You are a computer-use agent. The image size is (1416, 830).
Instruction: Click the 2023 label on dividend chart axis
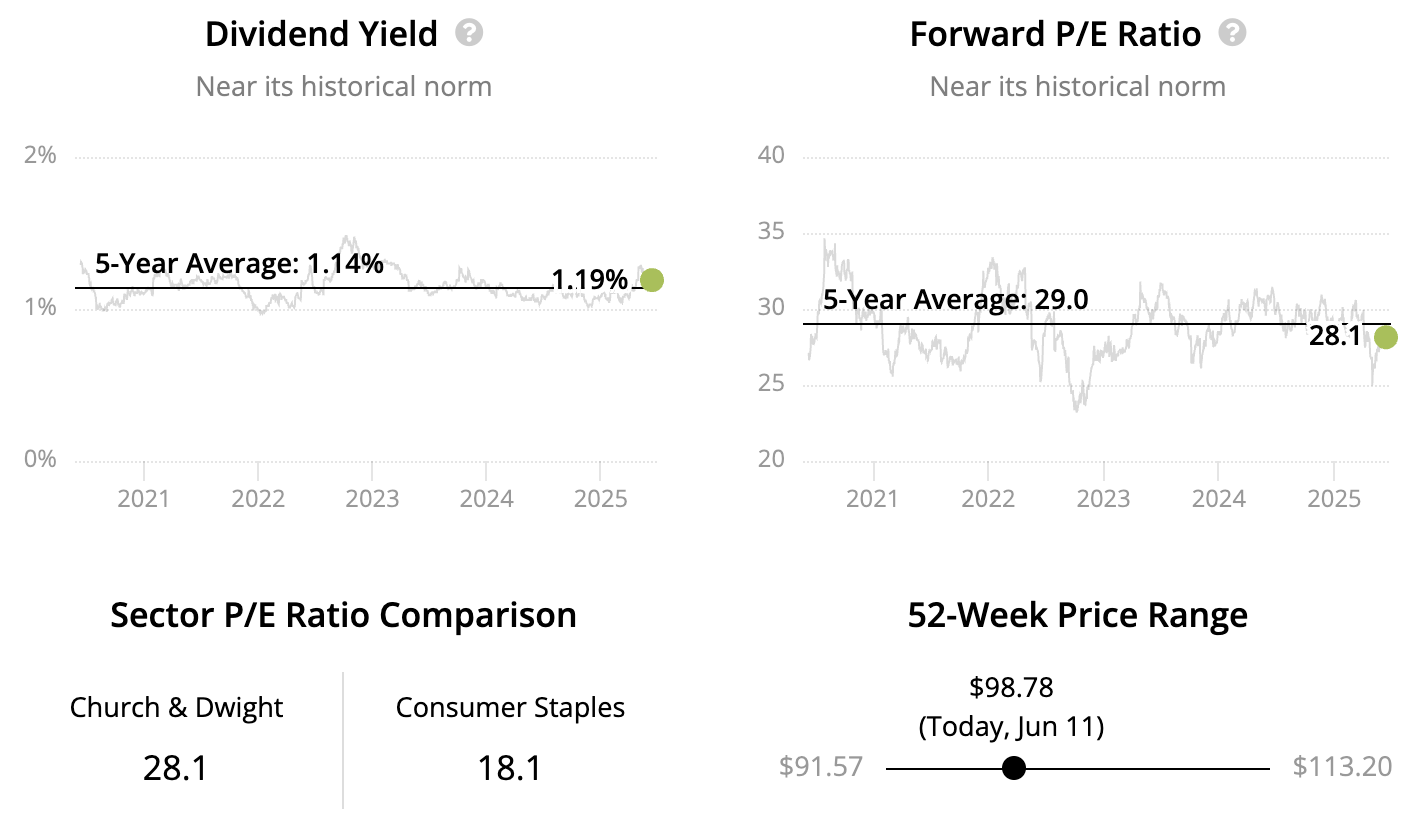(x=372, y=498)
